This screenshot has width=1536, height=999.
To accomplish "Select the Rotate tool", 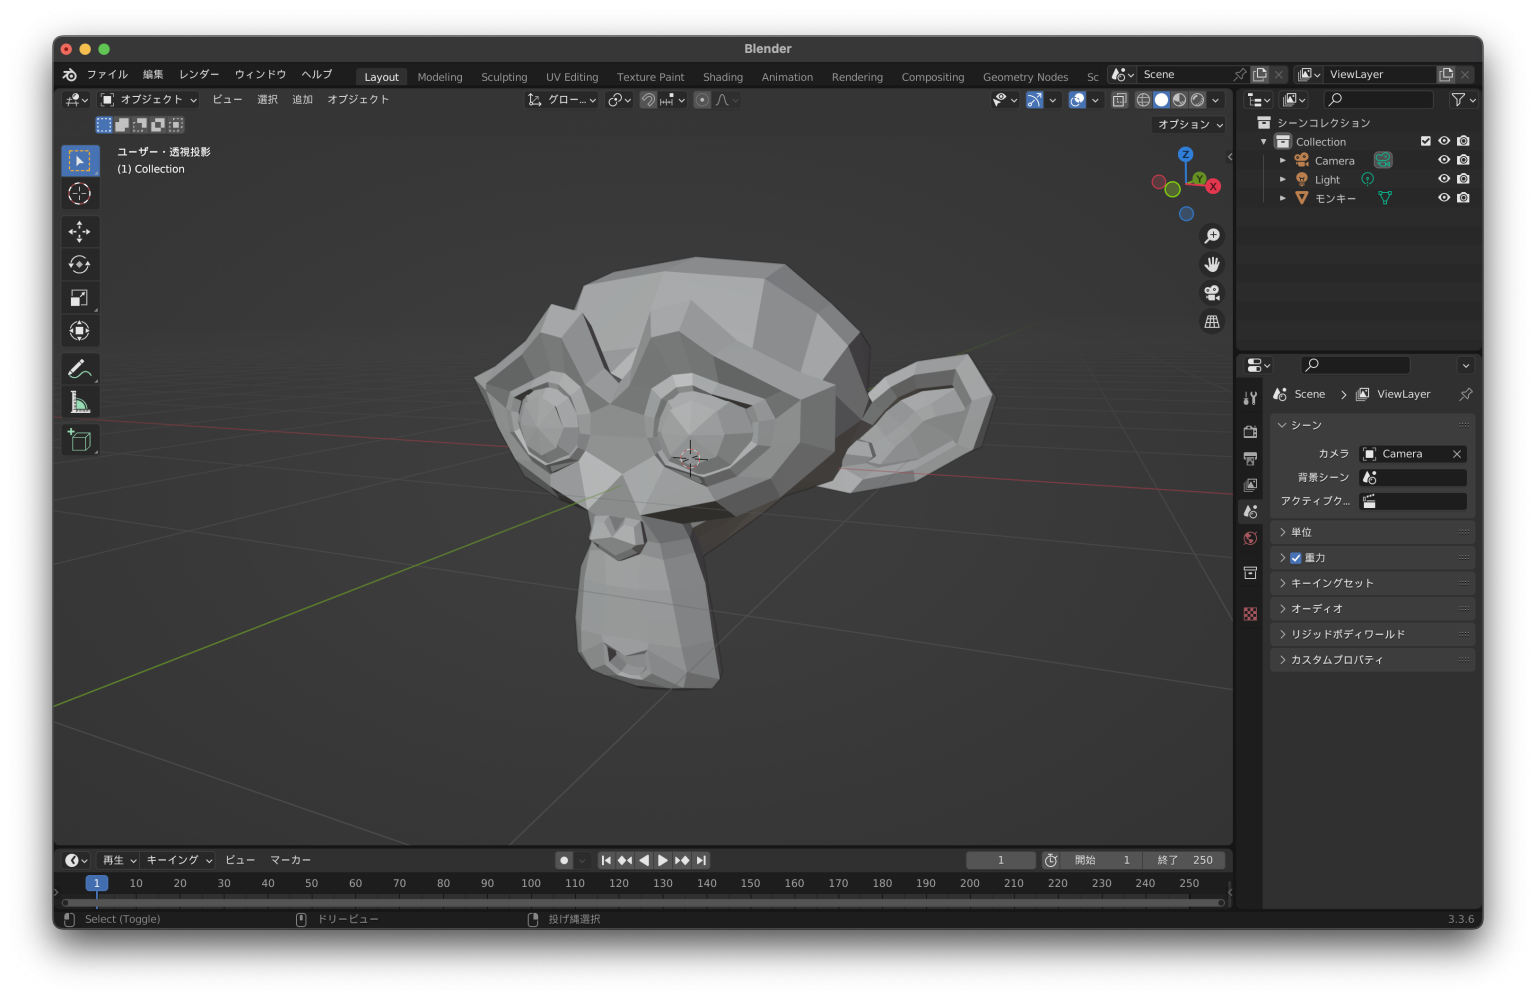I will click(x=79, y=265).
